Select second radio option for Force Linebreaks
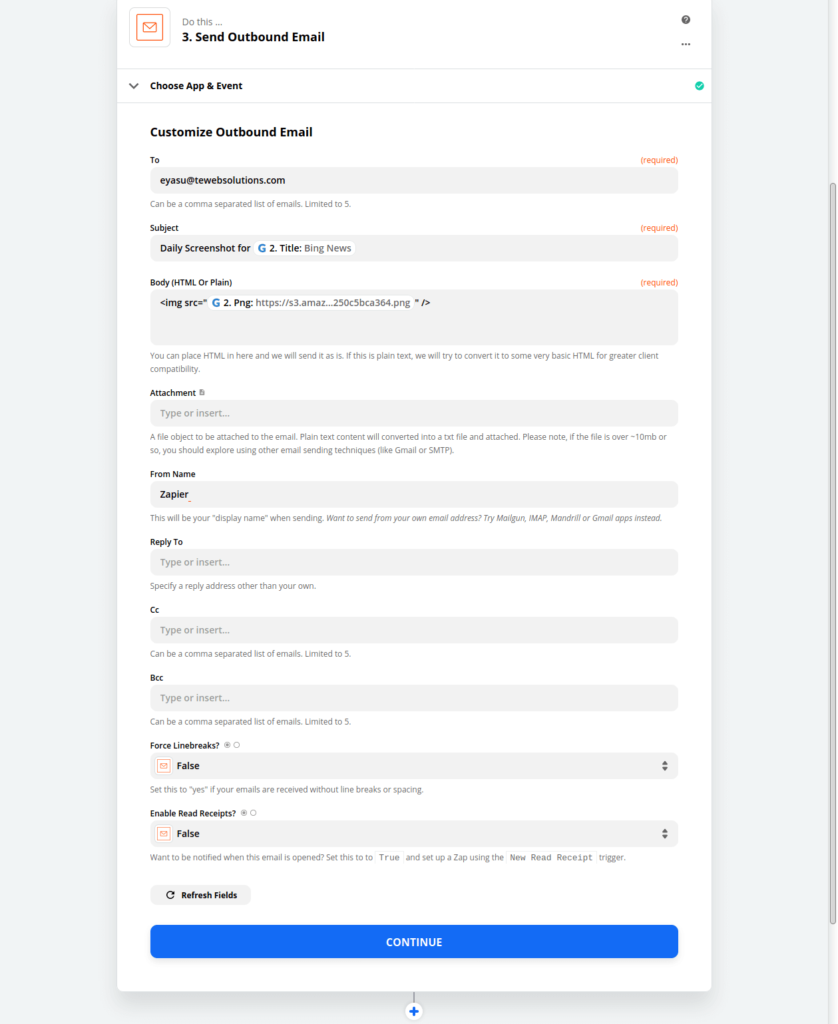This screenshot has height=1024, width=838. point(236,745)
